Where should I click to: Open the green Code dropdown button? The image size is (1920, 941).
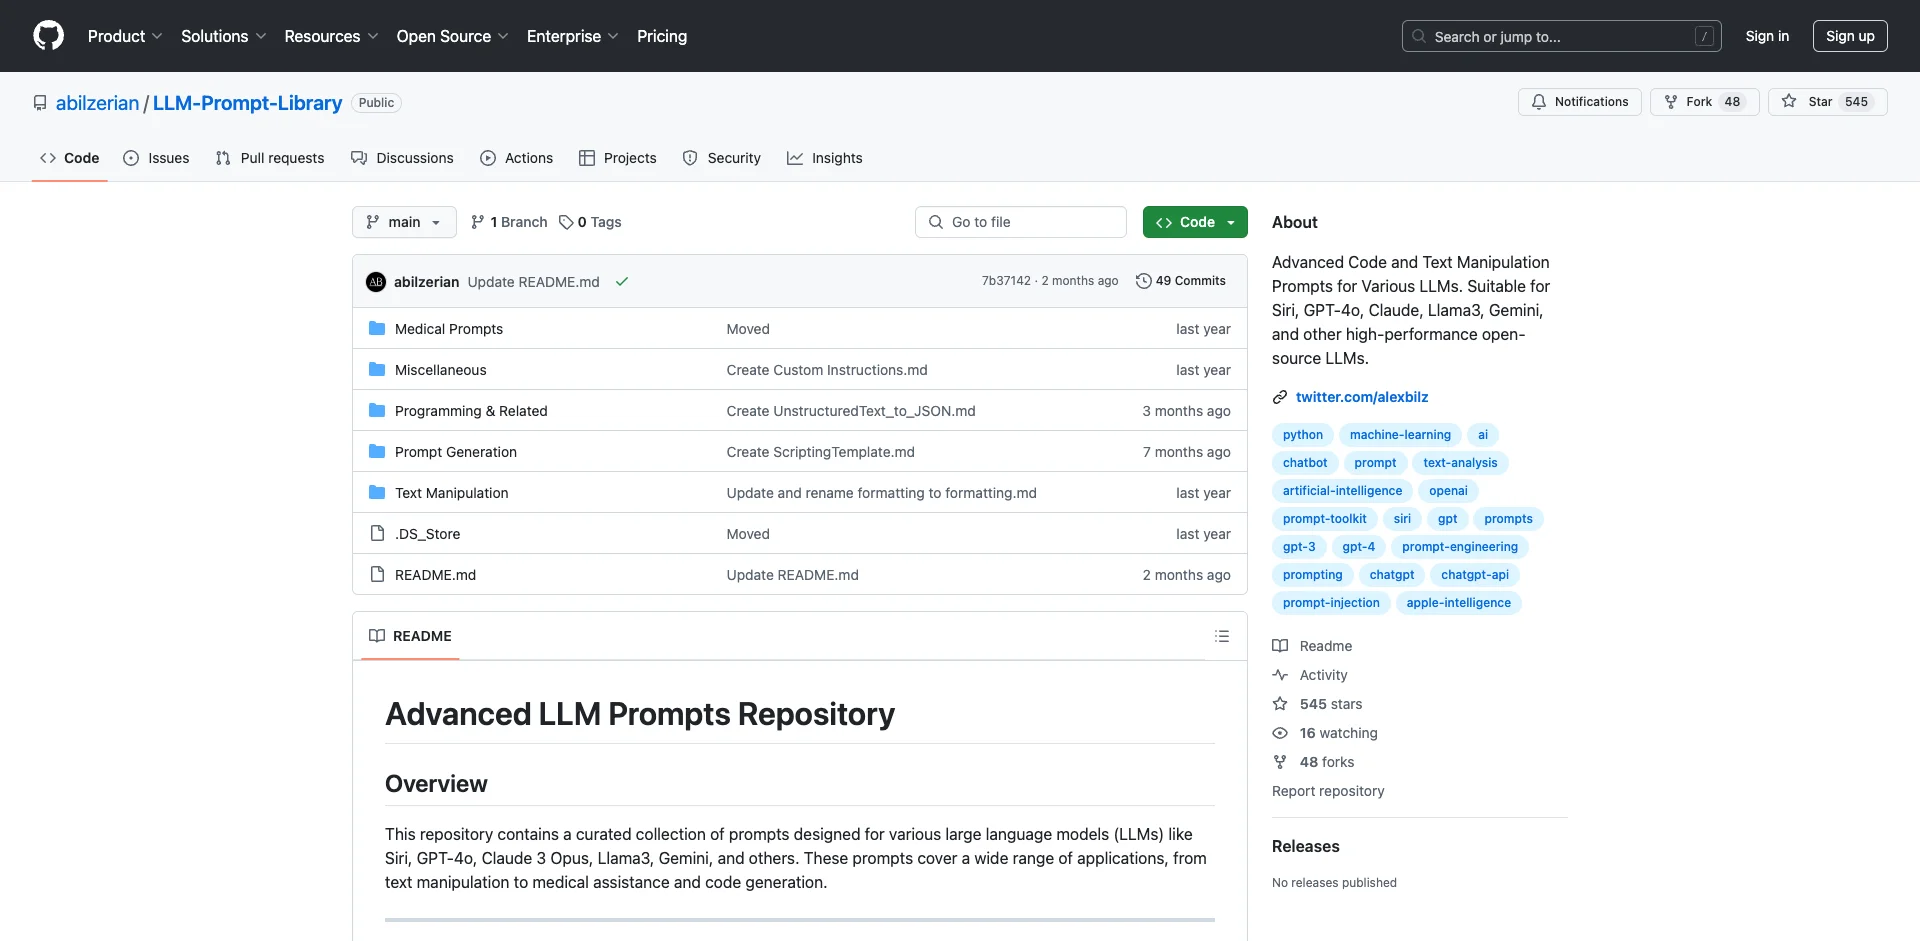coord(1195,222)
